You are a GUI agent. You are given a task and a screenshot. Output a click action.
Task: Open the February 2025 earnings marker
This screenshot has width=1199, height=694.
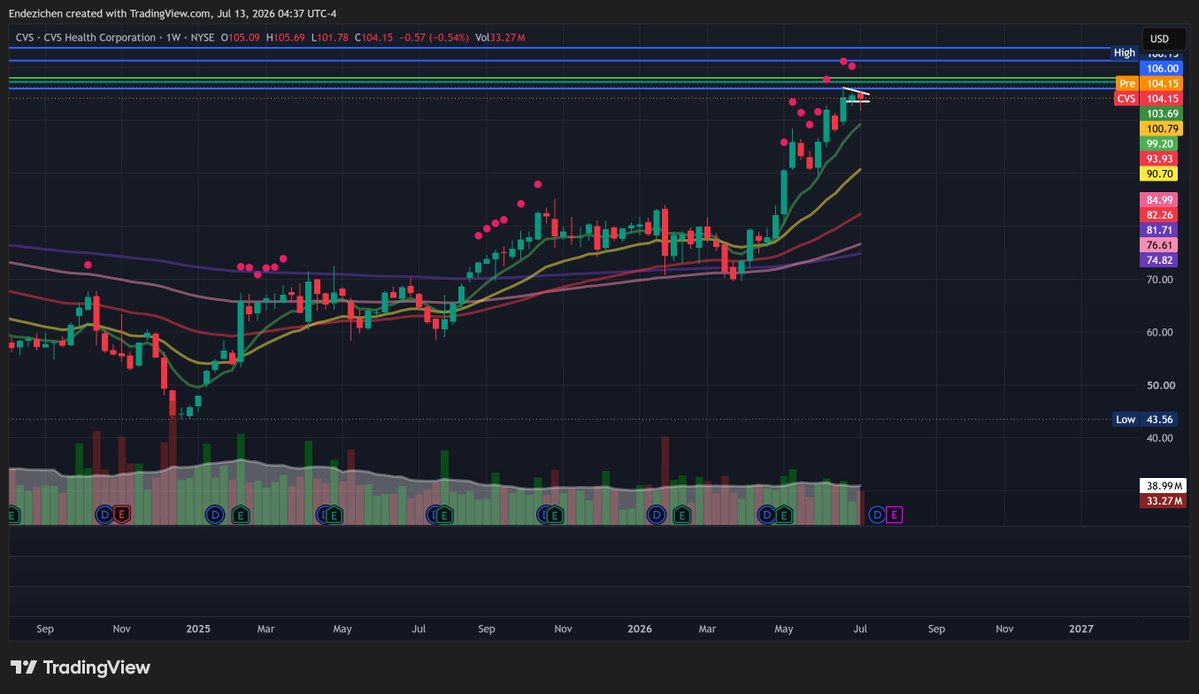click(x=241, y=514)
